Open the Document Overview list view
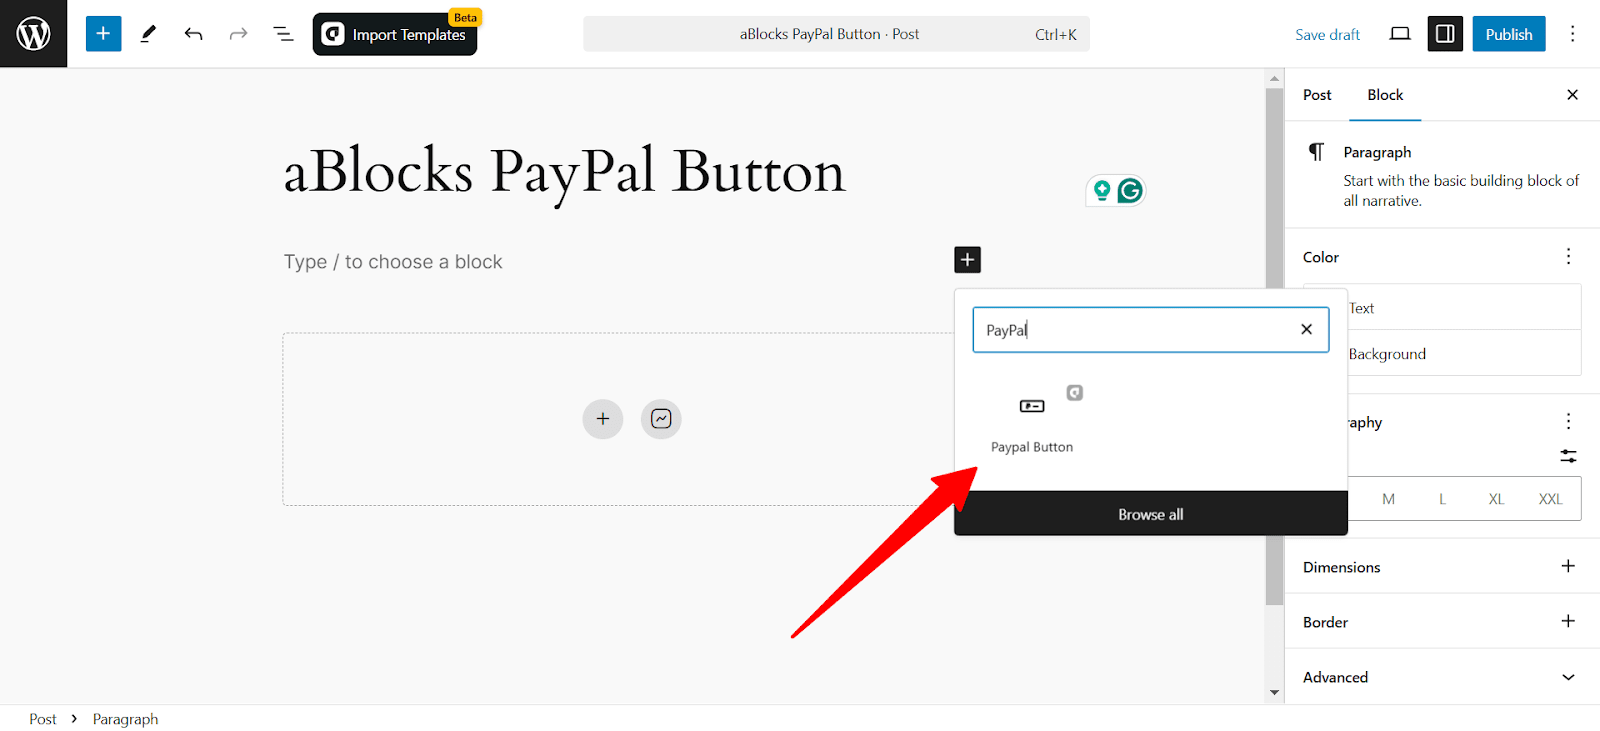This screenshot has width=1600, height=731. (x=283, y=34)
